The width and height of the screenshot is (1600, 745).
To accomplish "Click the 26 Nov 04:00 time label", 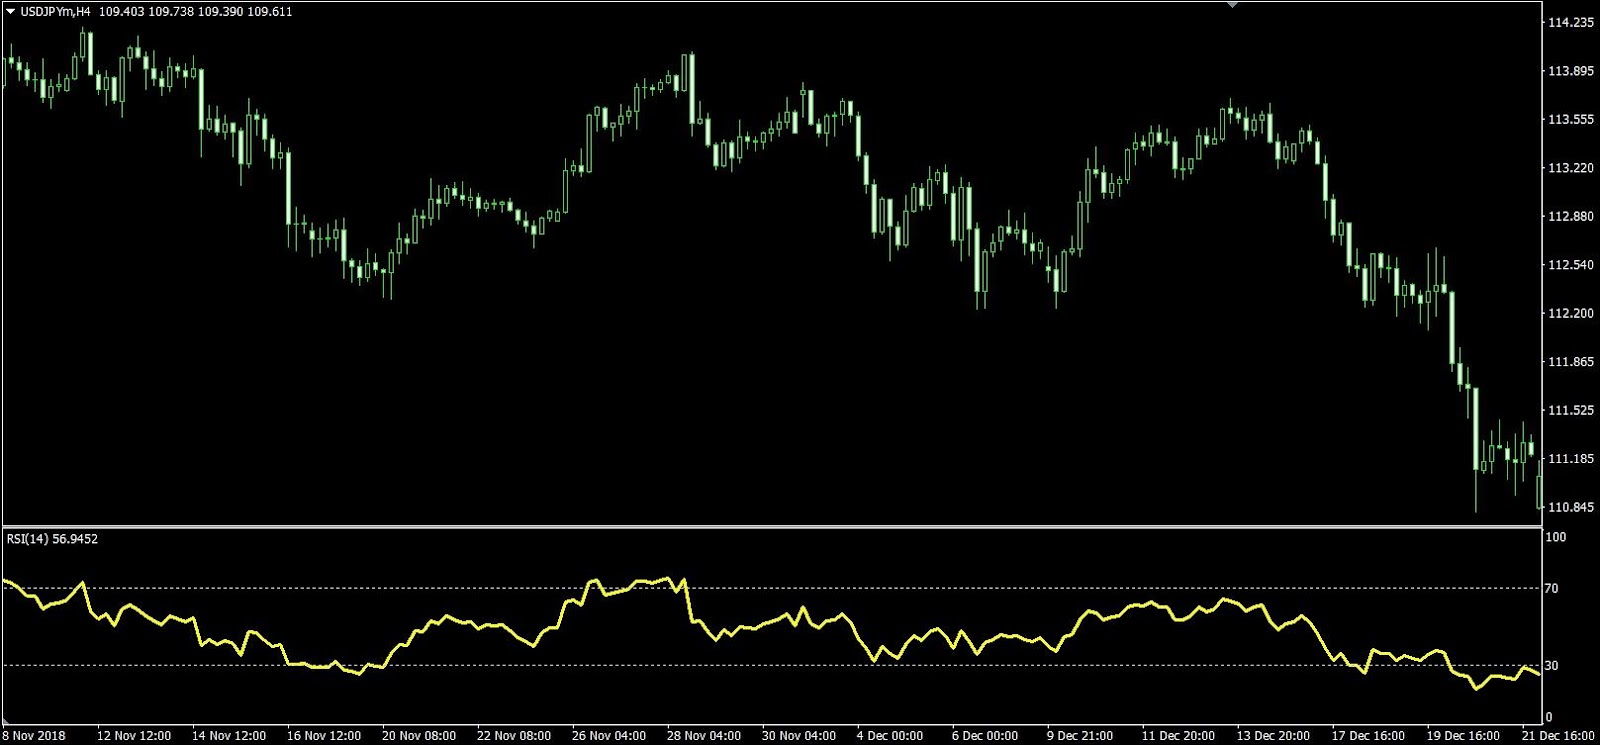I will tap(609, 736).
